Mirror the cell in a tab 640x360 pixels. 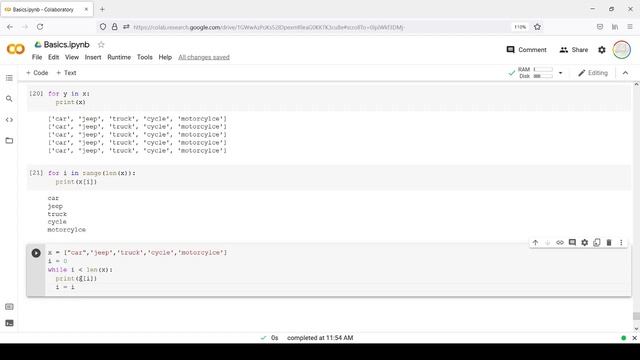point(597,242)
